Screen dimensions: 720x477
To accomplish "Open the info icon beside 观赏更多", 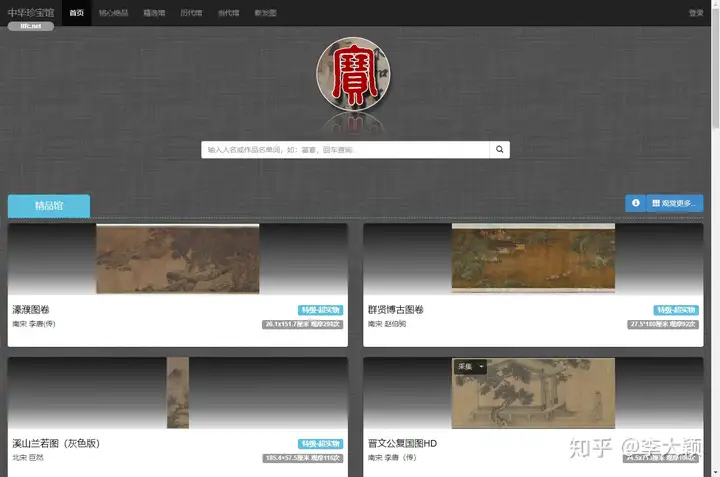I will tap(636, 203).
